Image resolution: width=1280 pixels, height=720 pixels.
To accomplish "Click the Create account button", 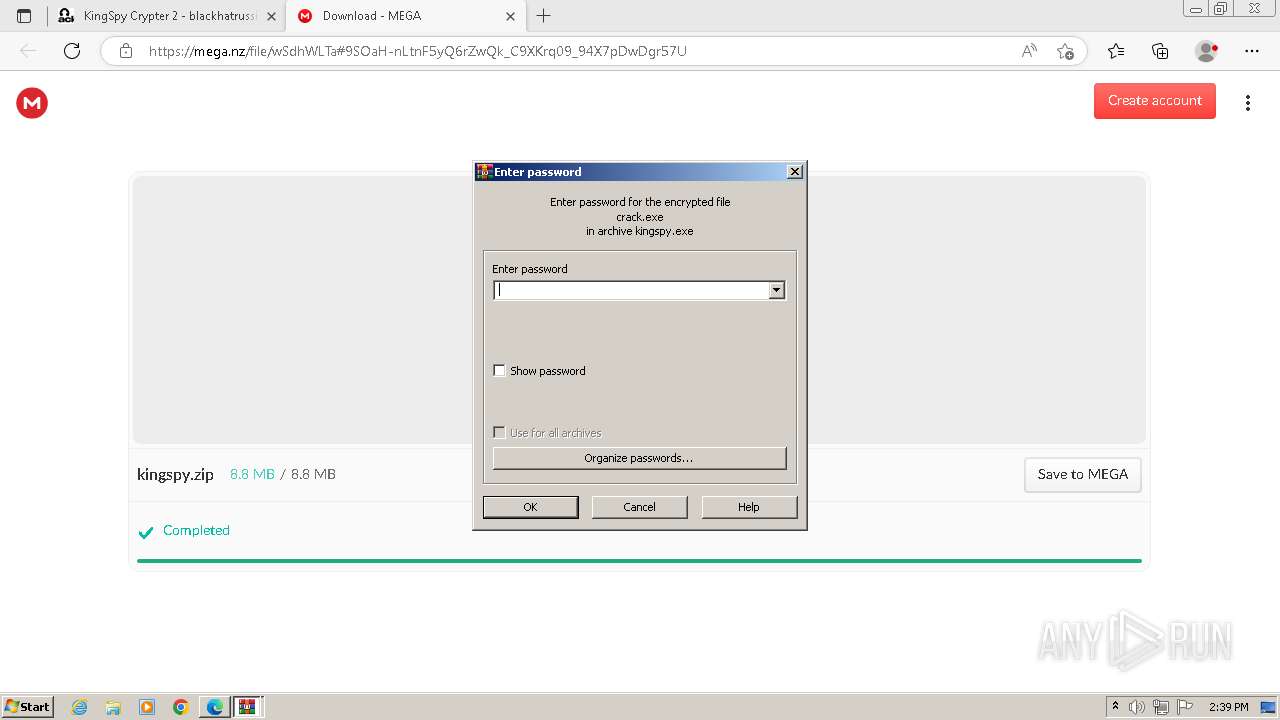I will pos(1154,101).
